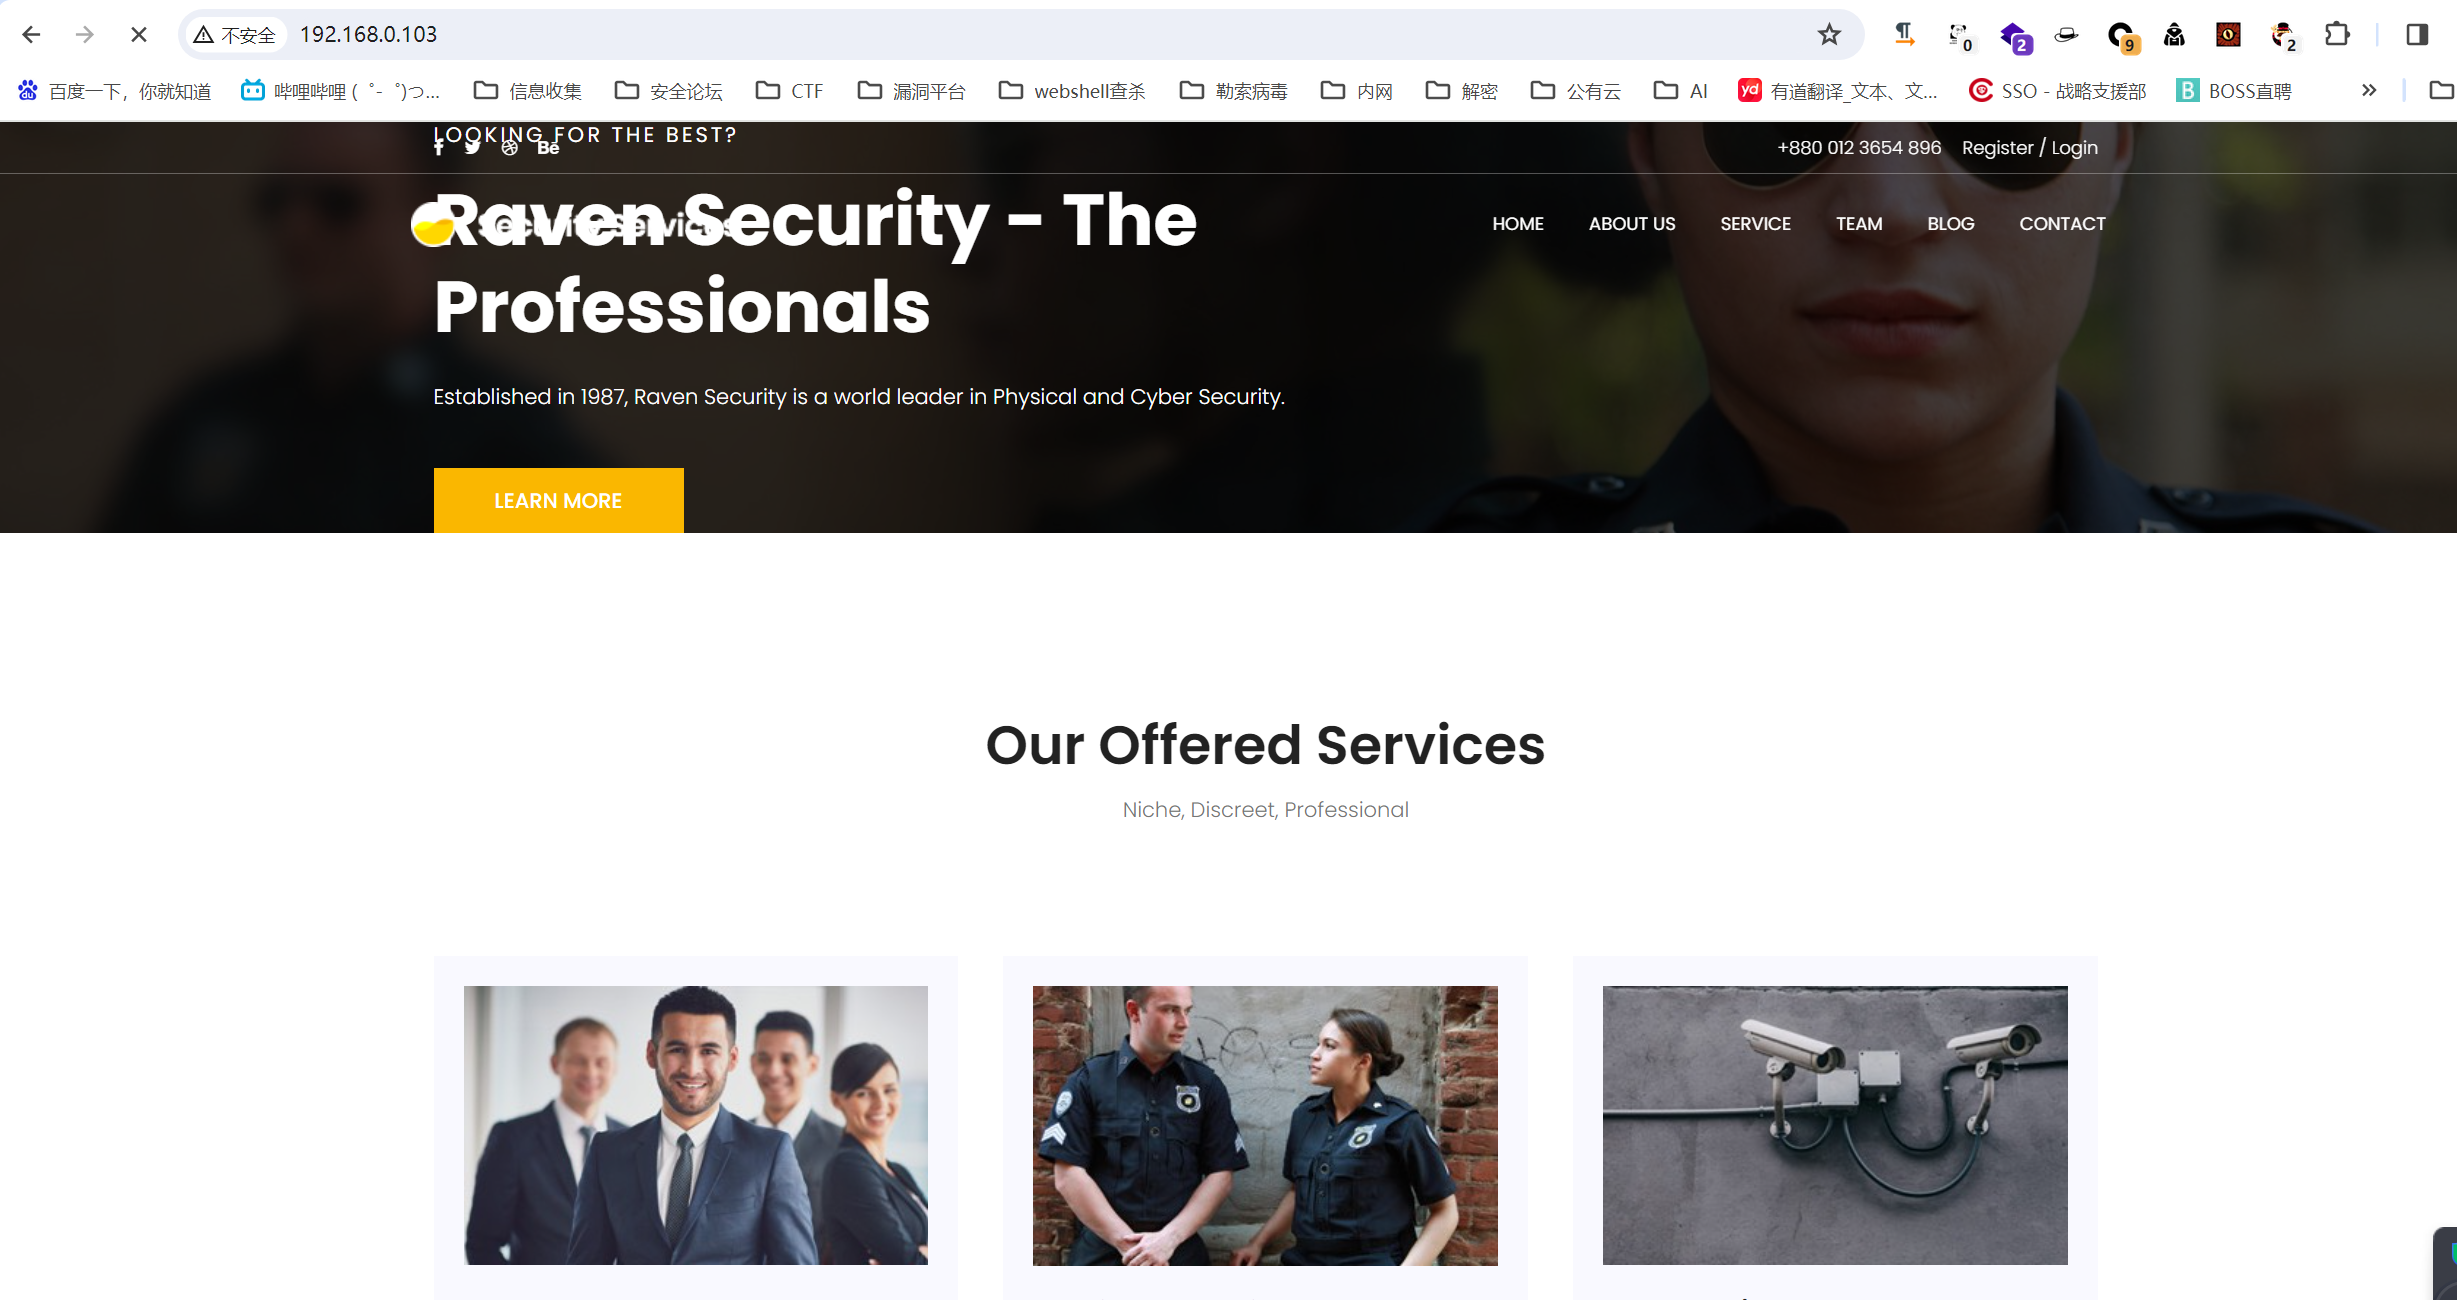This screenshot has height=1300, width=2457.
Task: Click the Twitter social icon on page header
Action: tap(472, 147)
